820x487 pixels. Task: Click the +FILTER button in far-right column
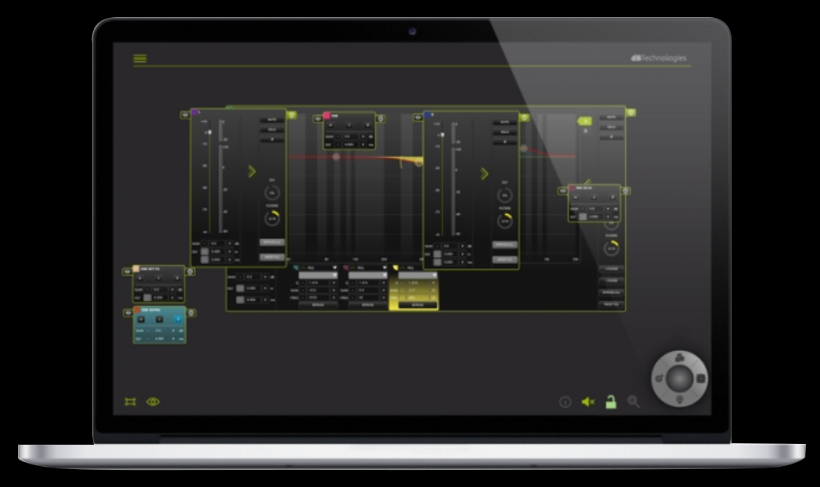tap(611, 269)
